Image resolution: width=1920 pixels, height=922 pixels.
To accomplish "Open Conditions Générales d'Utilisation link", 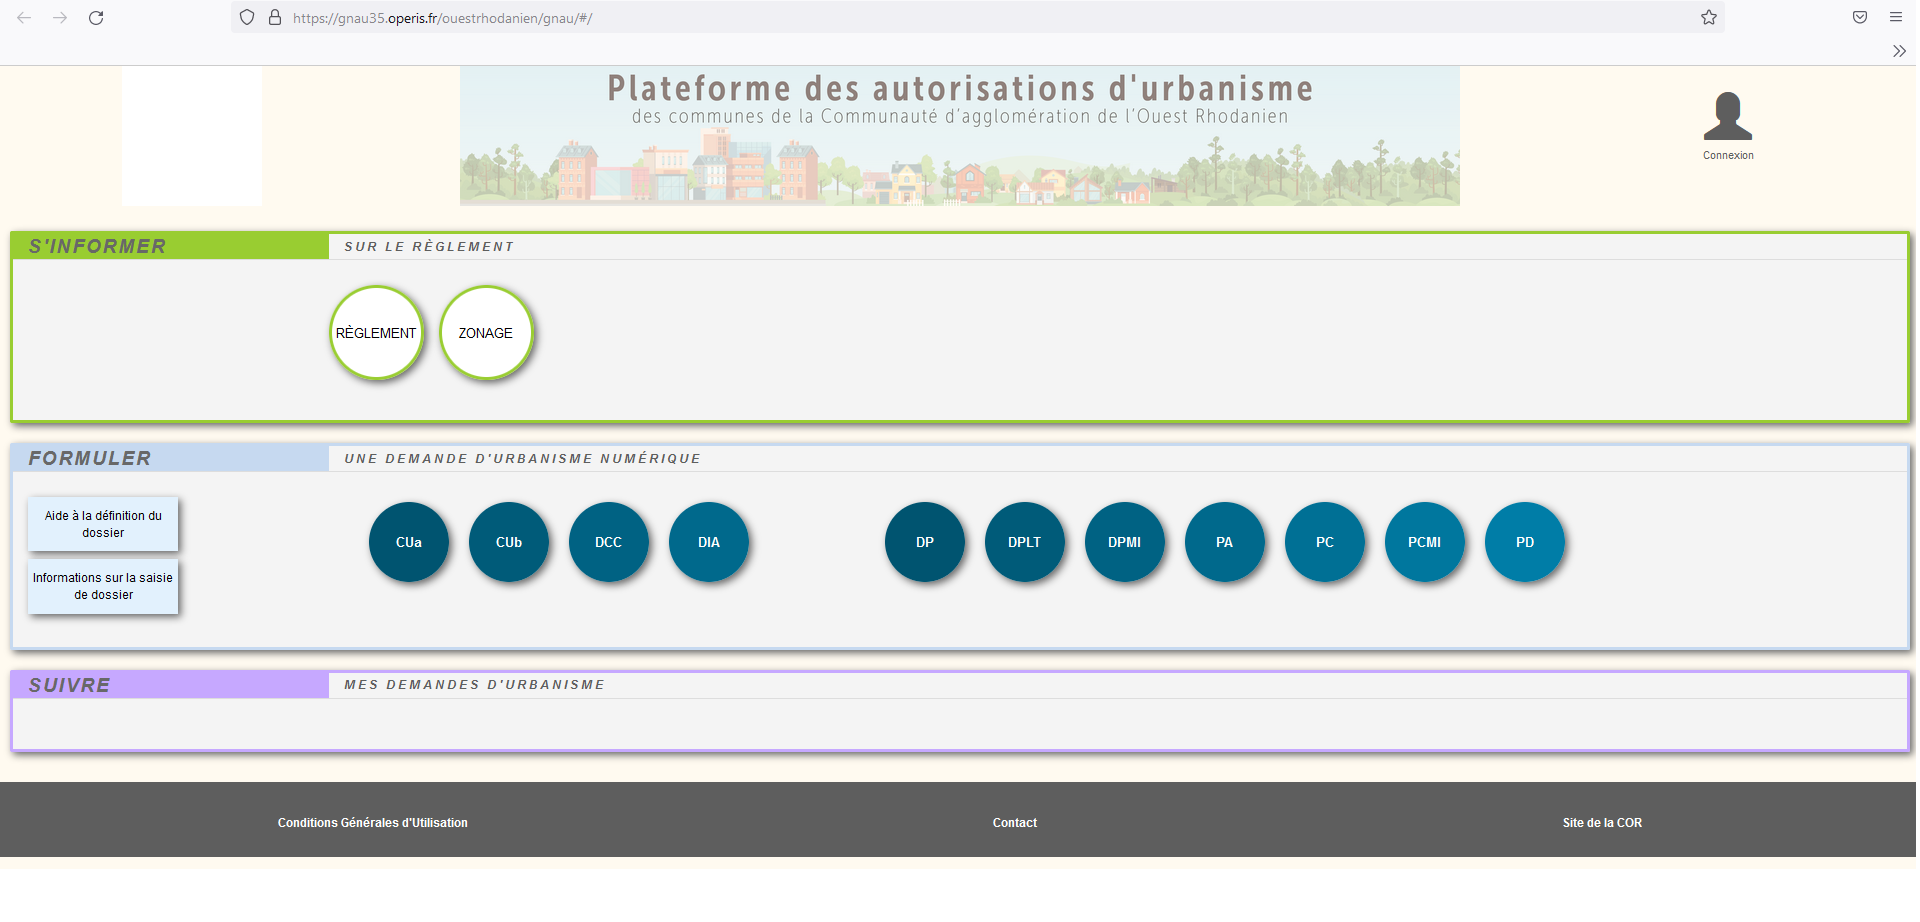I will point(373,823).
